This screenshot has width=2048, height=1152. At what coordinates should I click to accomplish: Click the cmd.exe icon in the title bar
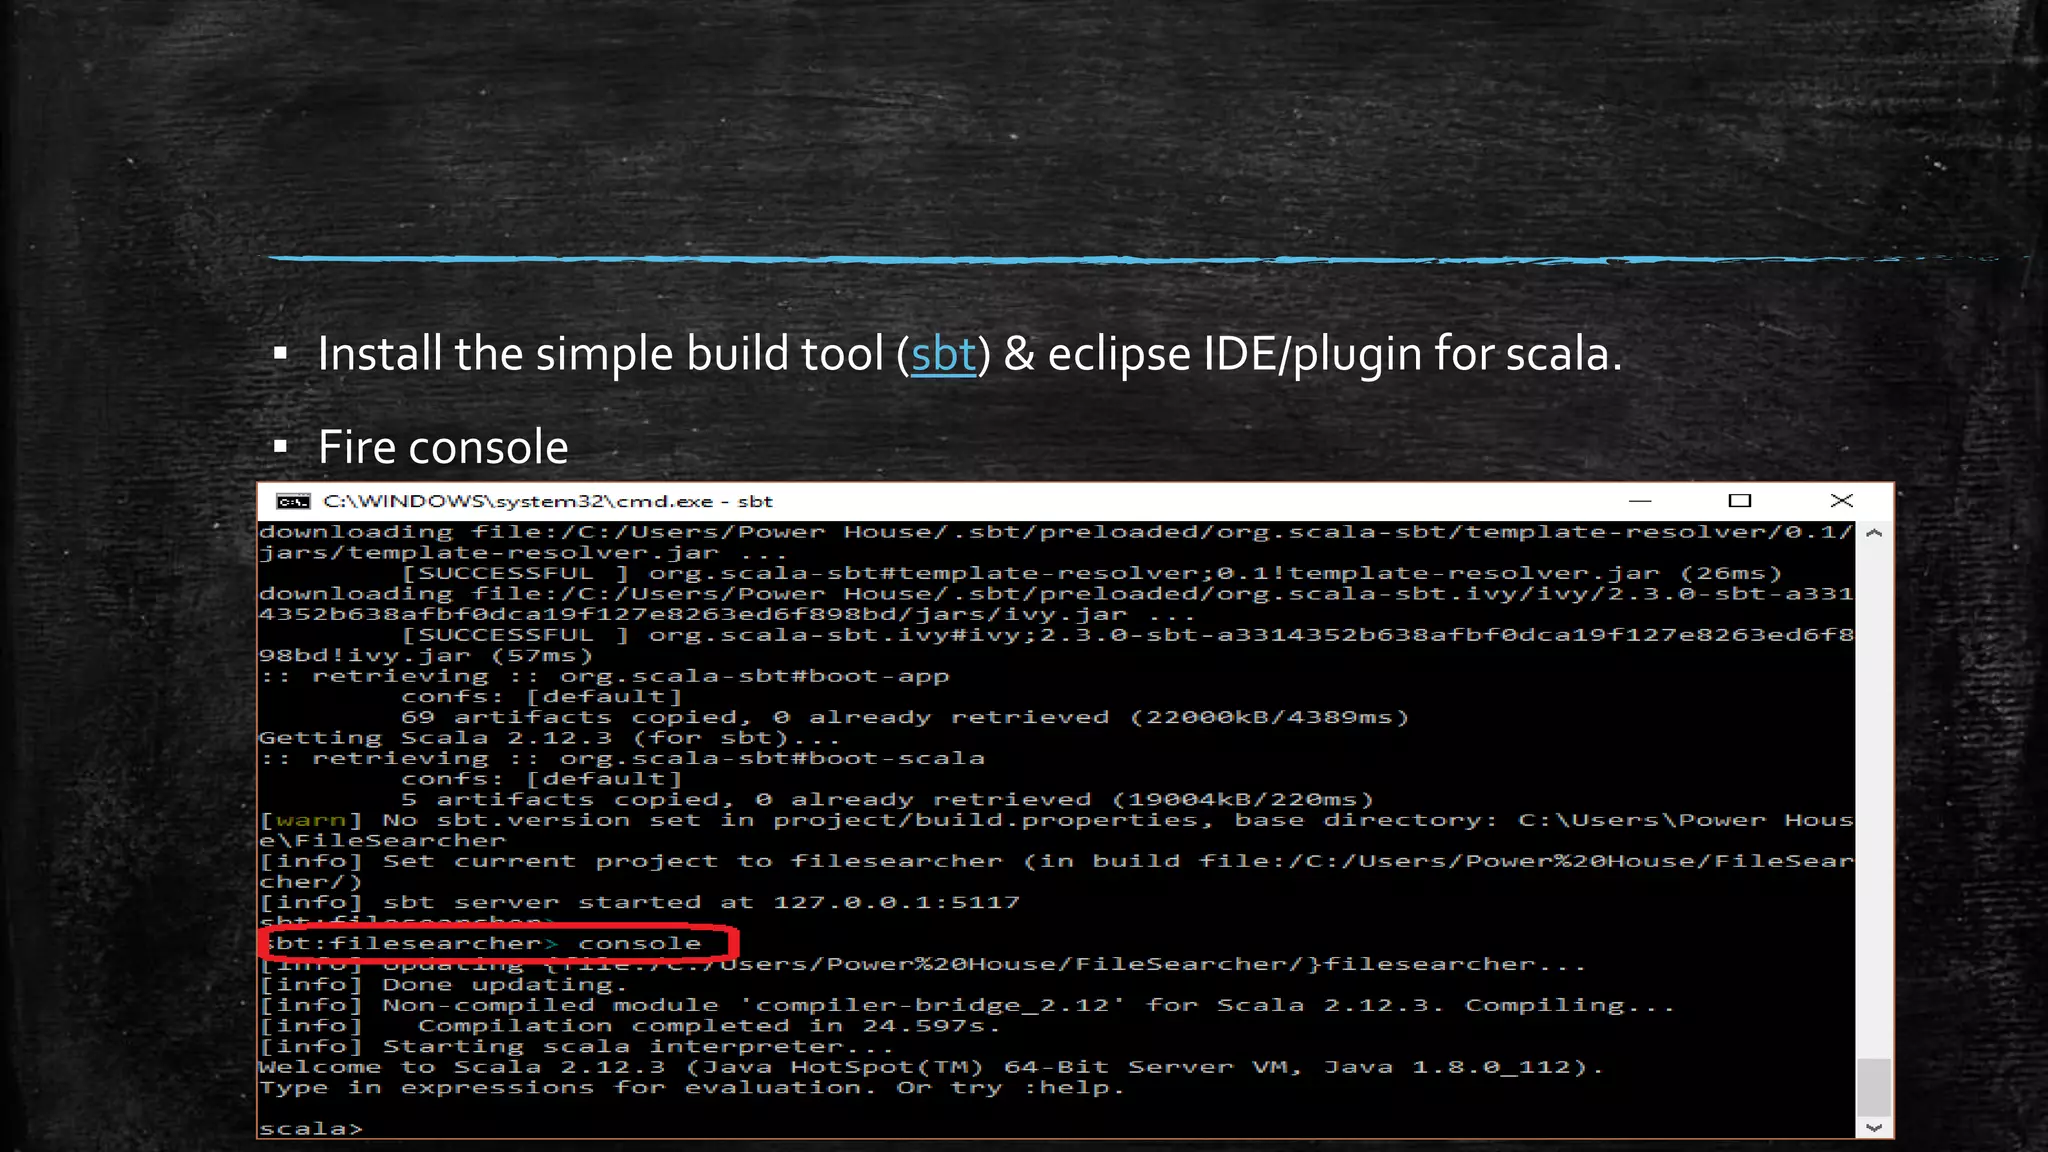coord(293,501)
